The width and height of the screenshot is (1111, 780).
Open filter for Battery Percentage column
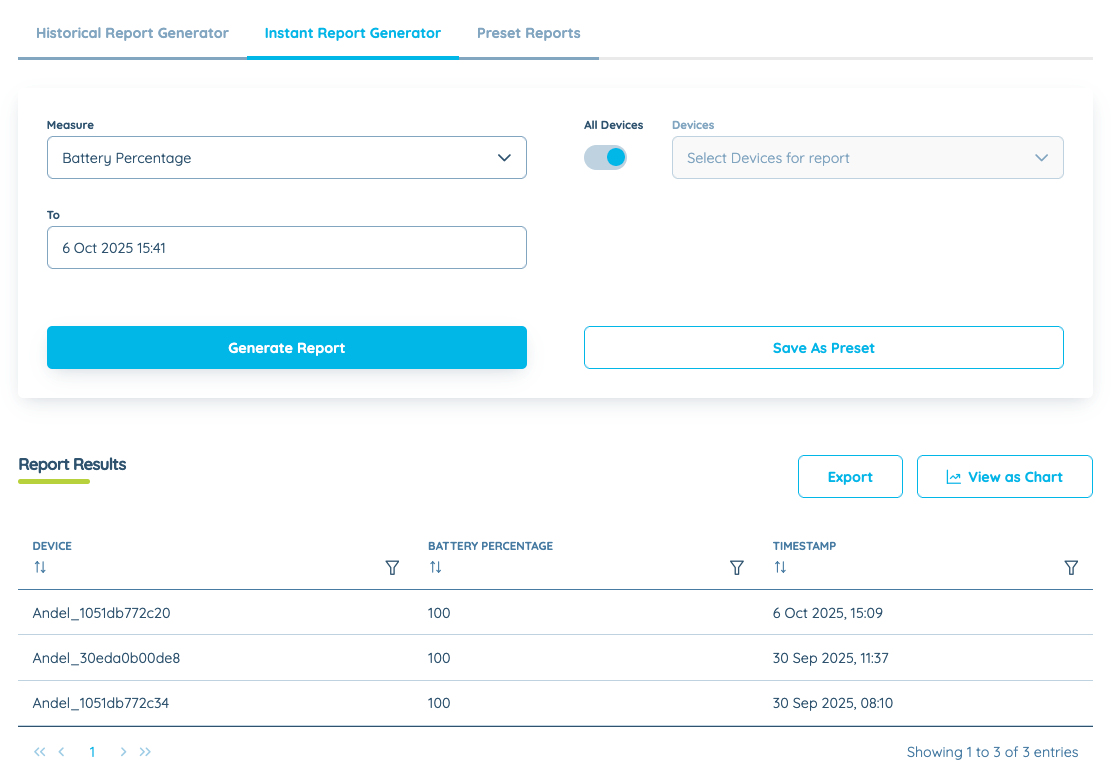[737, 567]
